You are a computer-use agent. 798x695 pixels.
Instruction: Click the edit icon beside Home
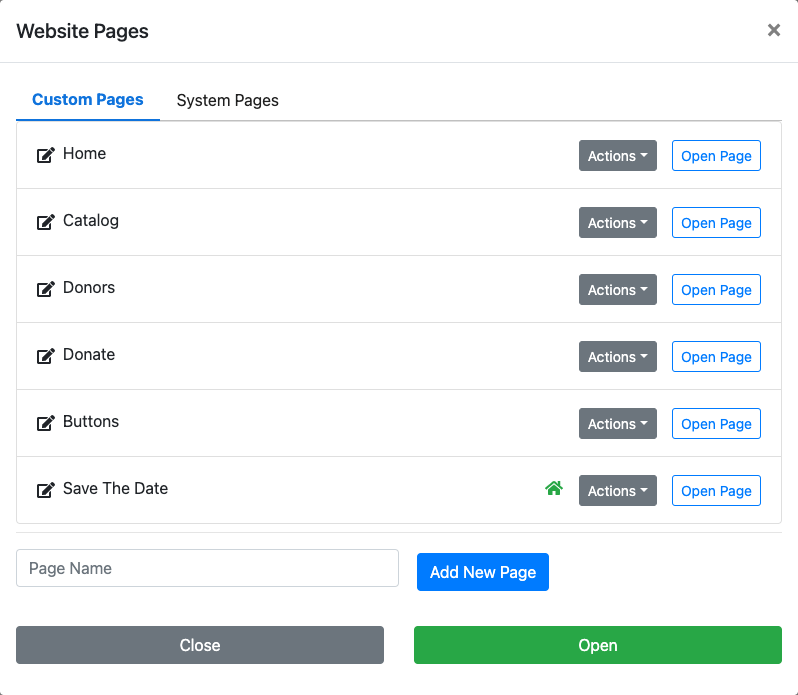click(x=45, y=155)
